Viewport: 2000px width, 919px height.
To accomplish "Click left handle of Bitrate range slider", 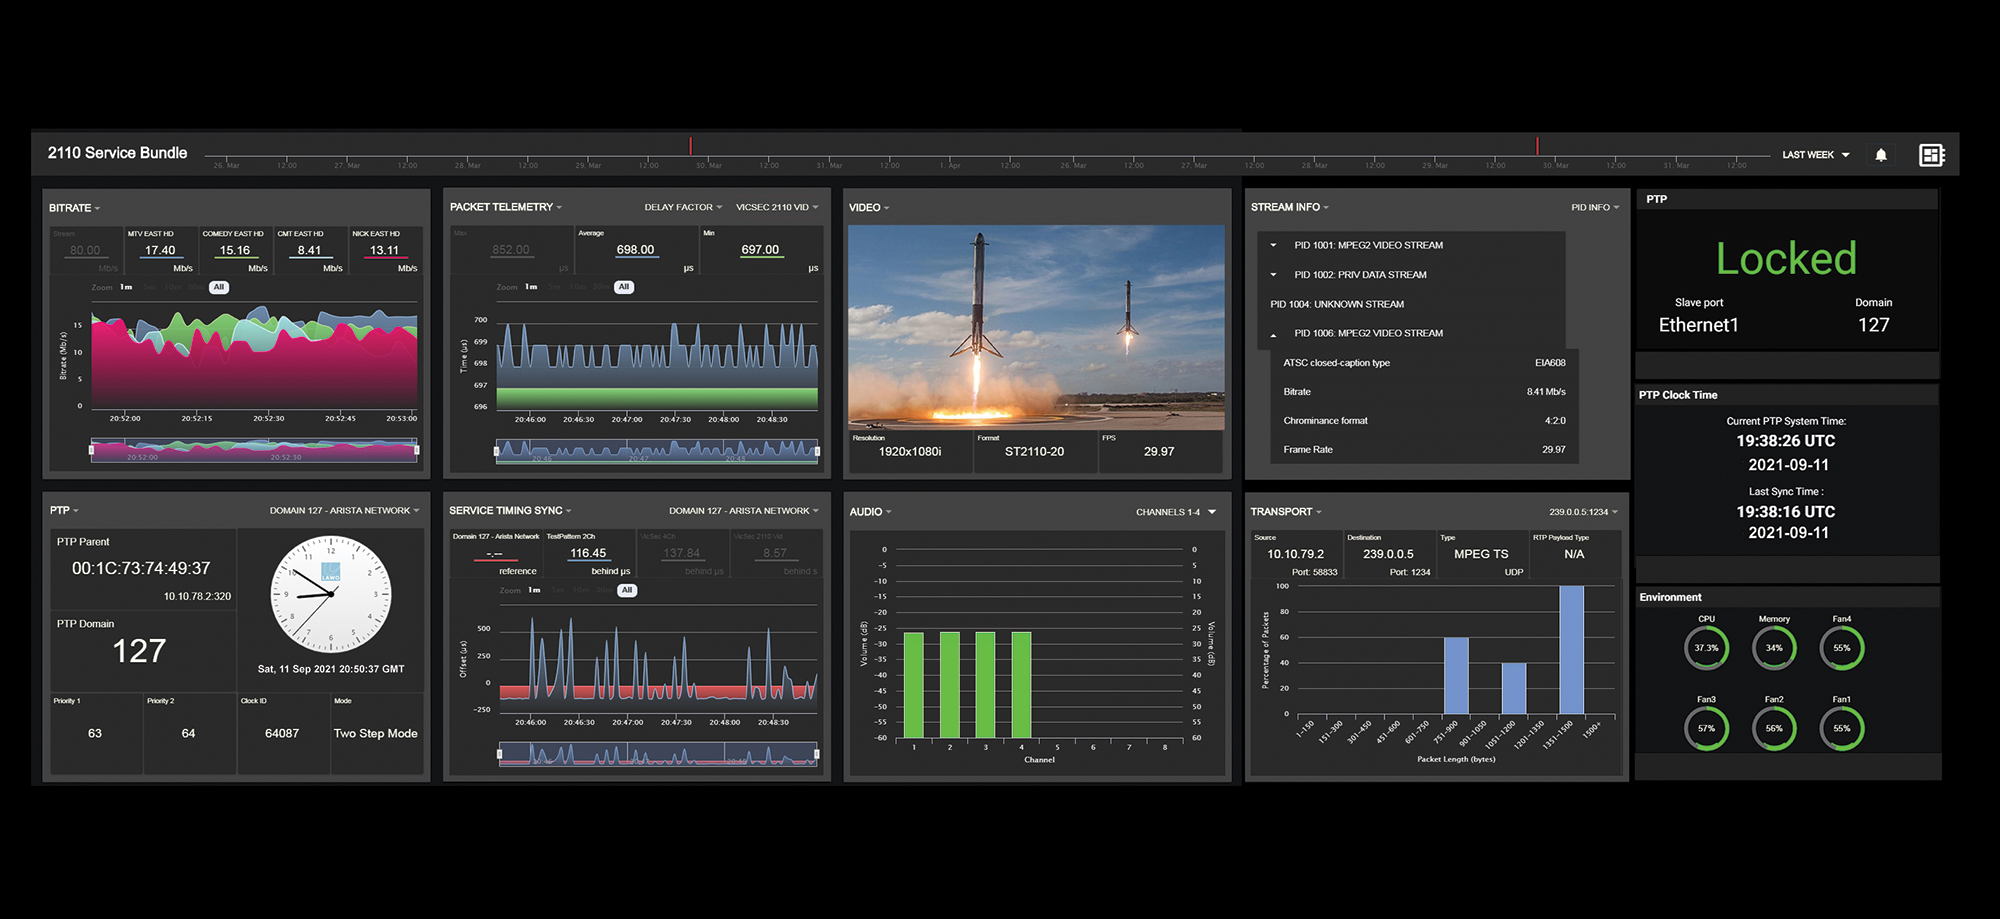I will coord(91,450).
